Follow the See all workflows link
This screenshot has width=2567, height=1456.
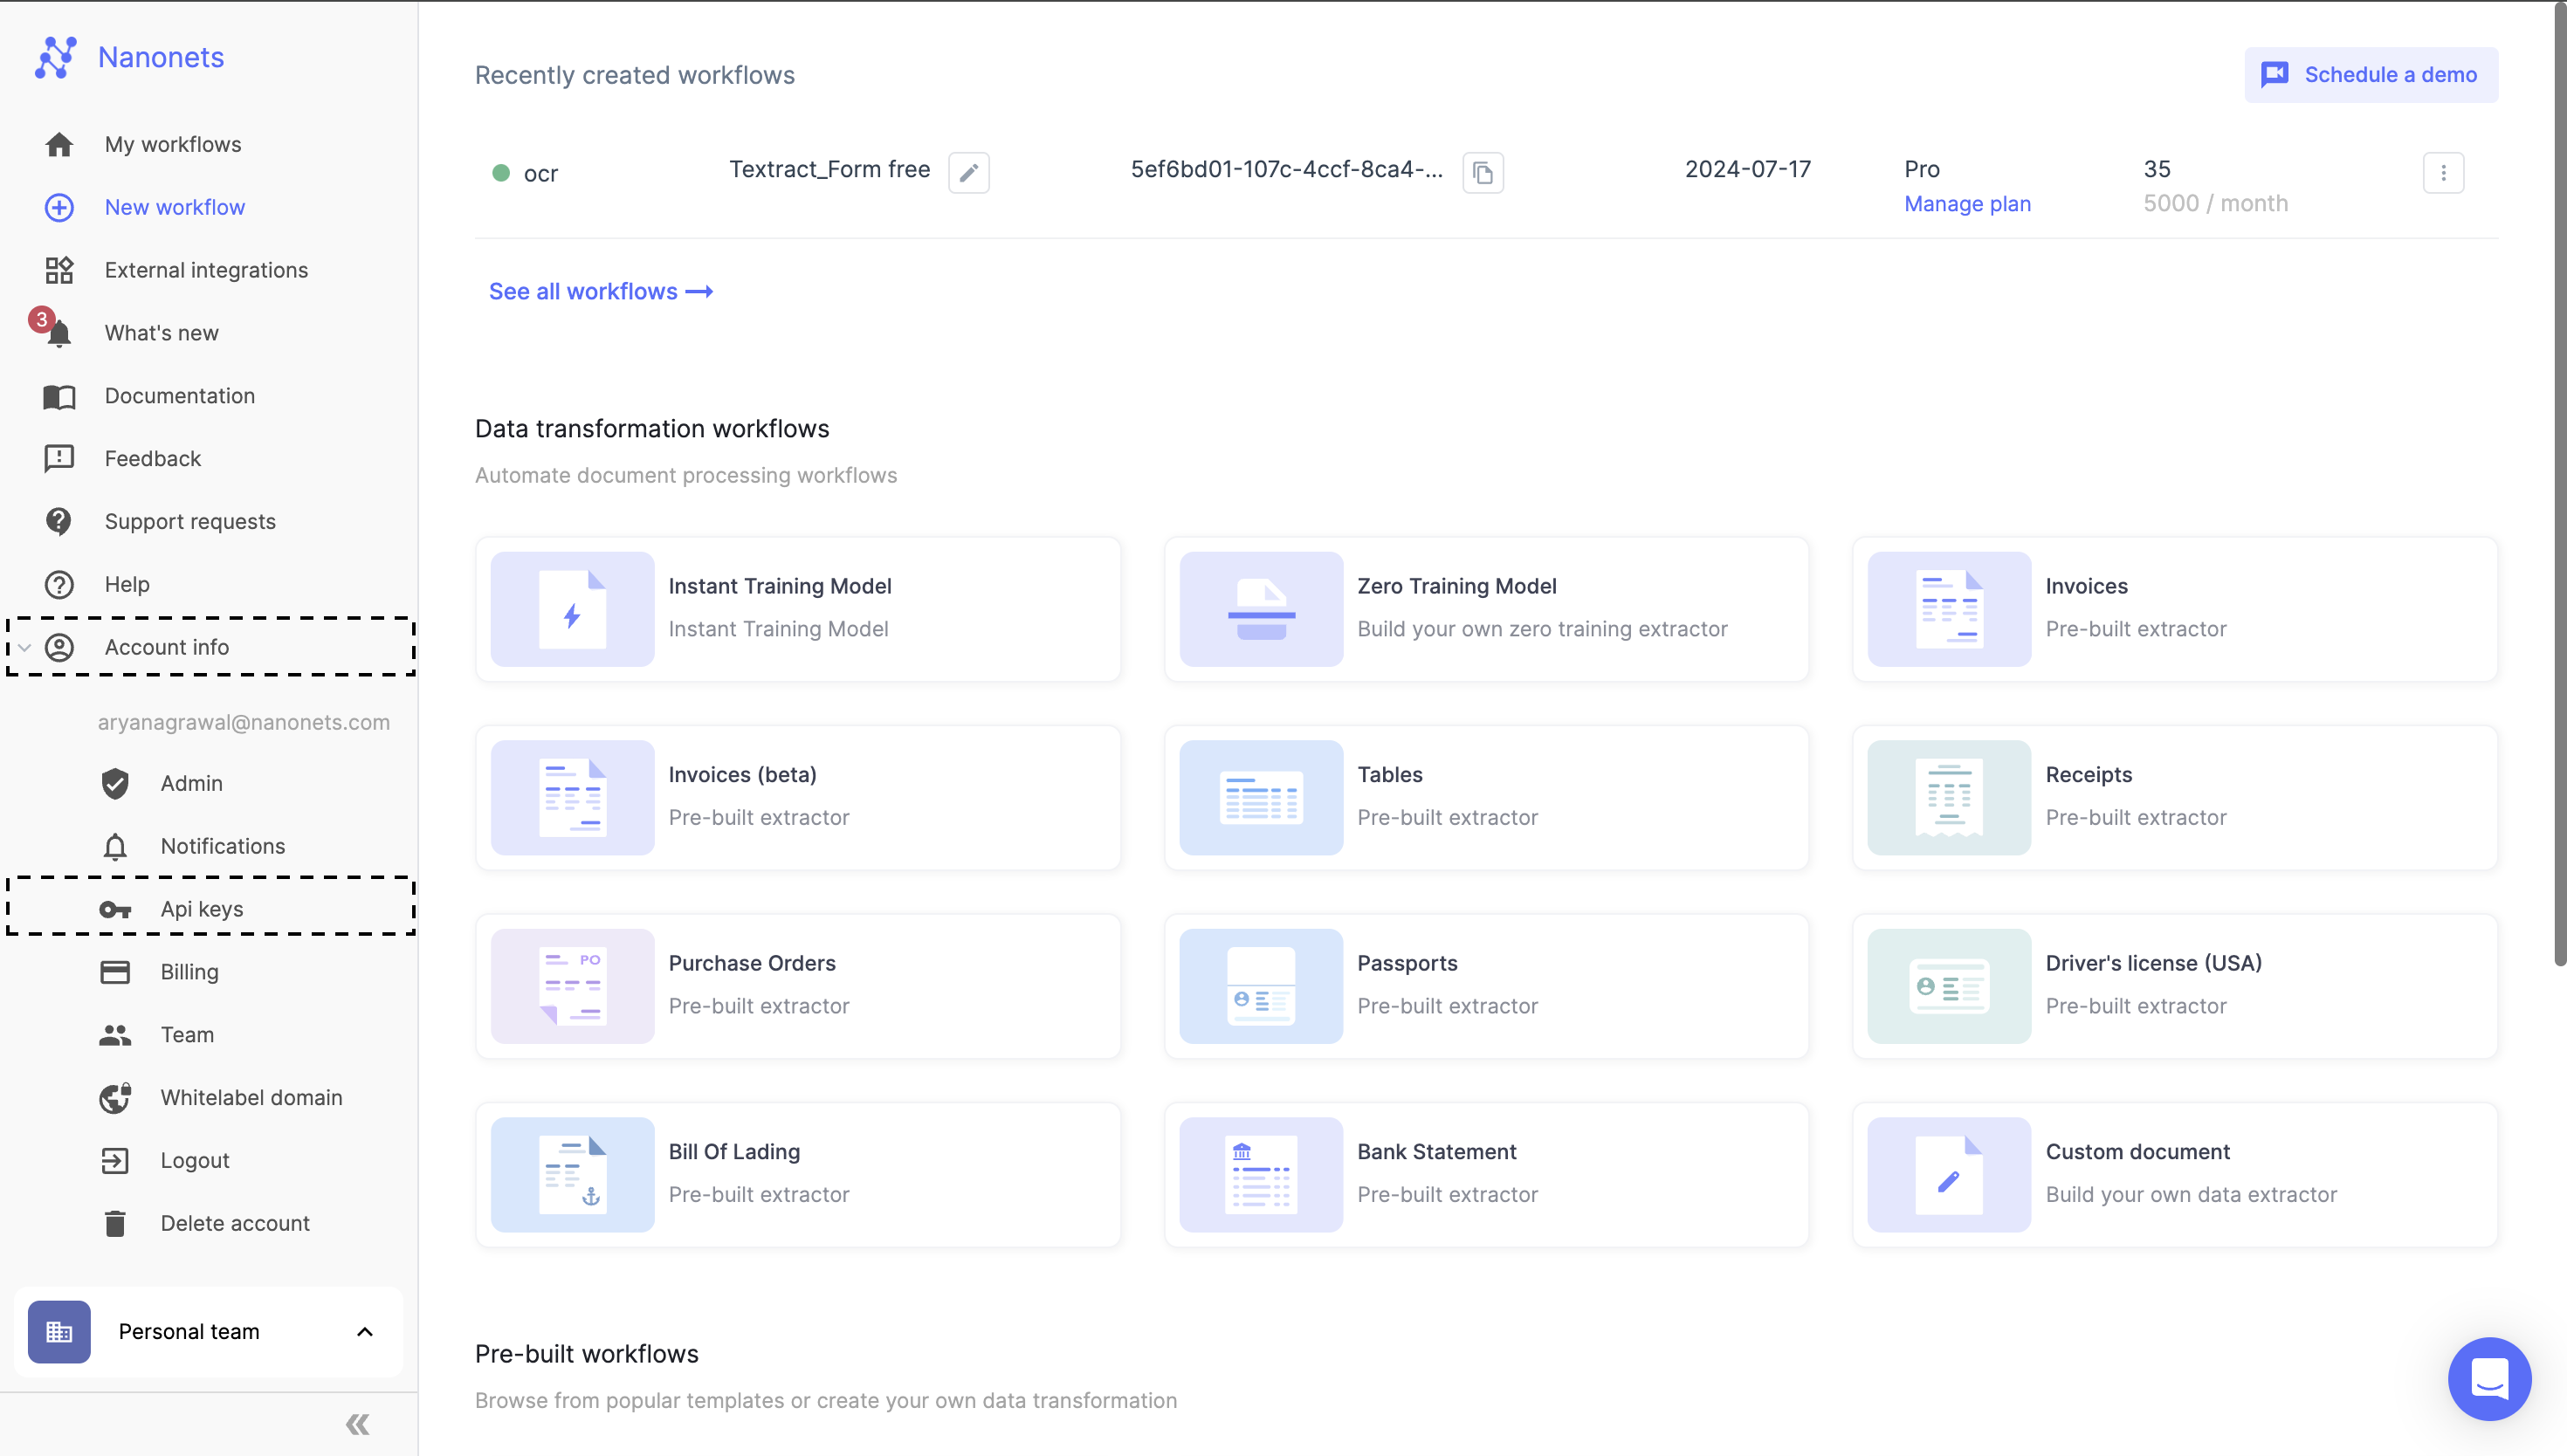click(x=601, y=292)
